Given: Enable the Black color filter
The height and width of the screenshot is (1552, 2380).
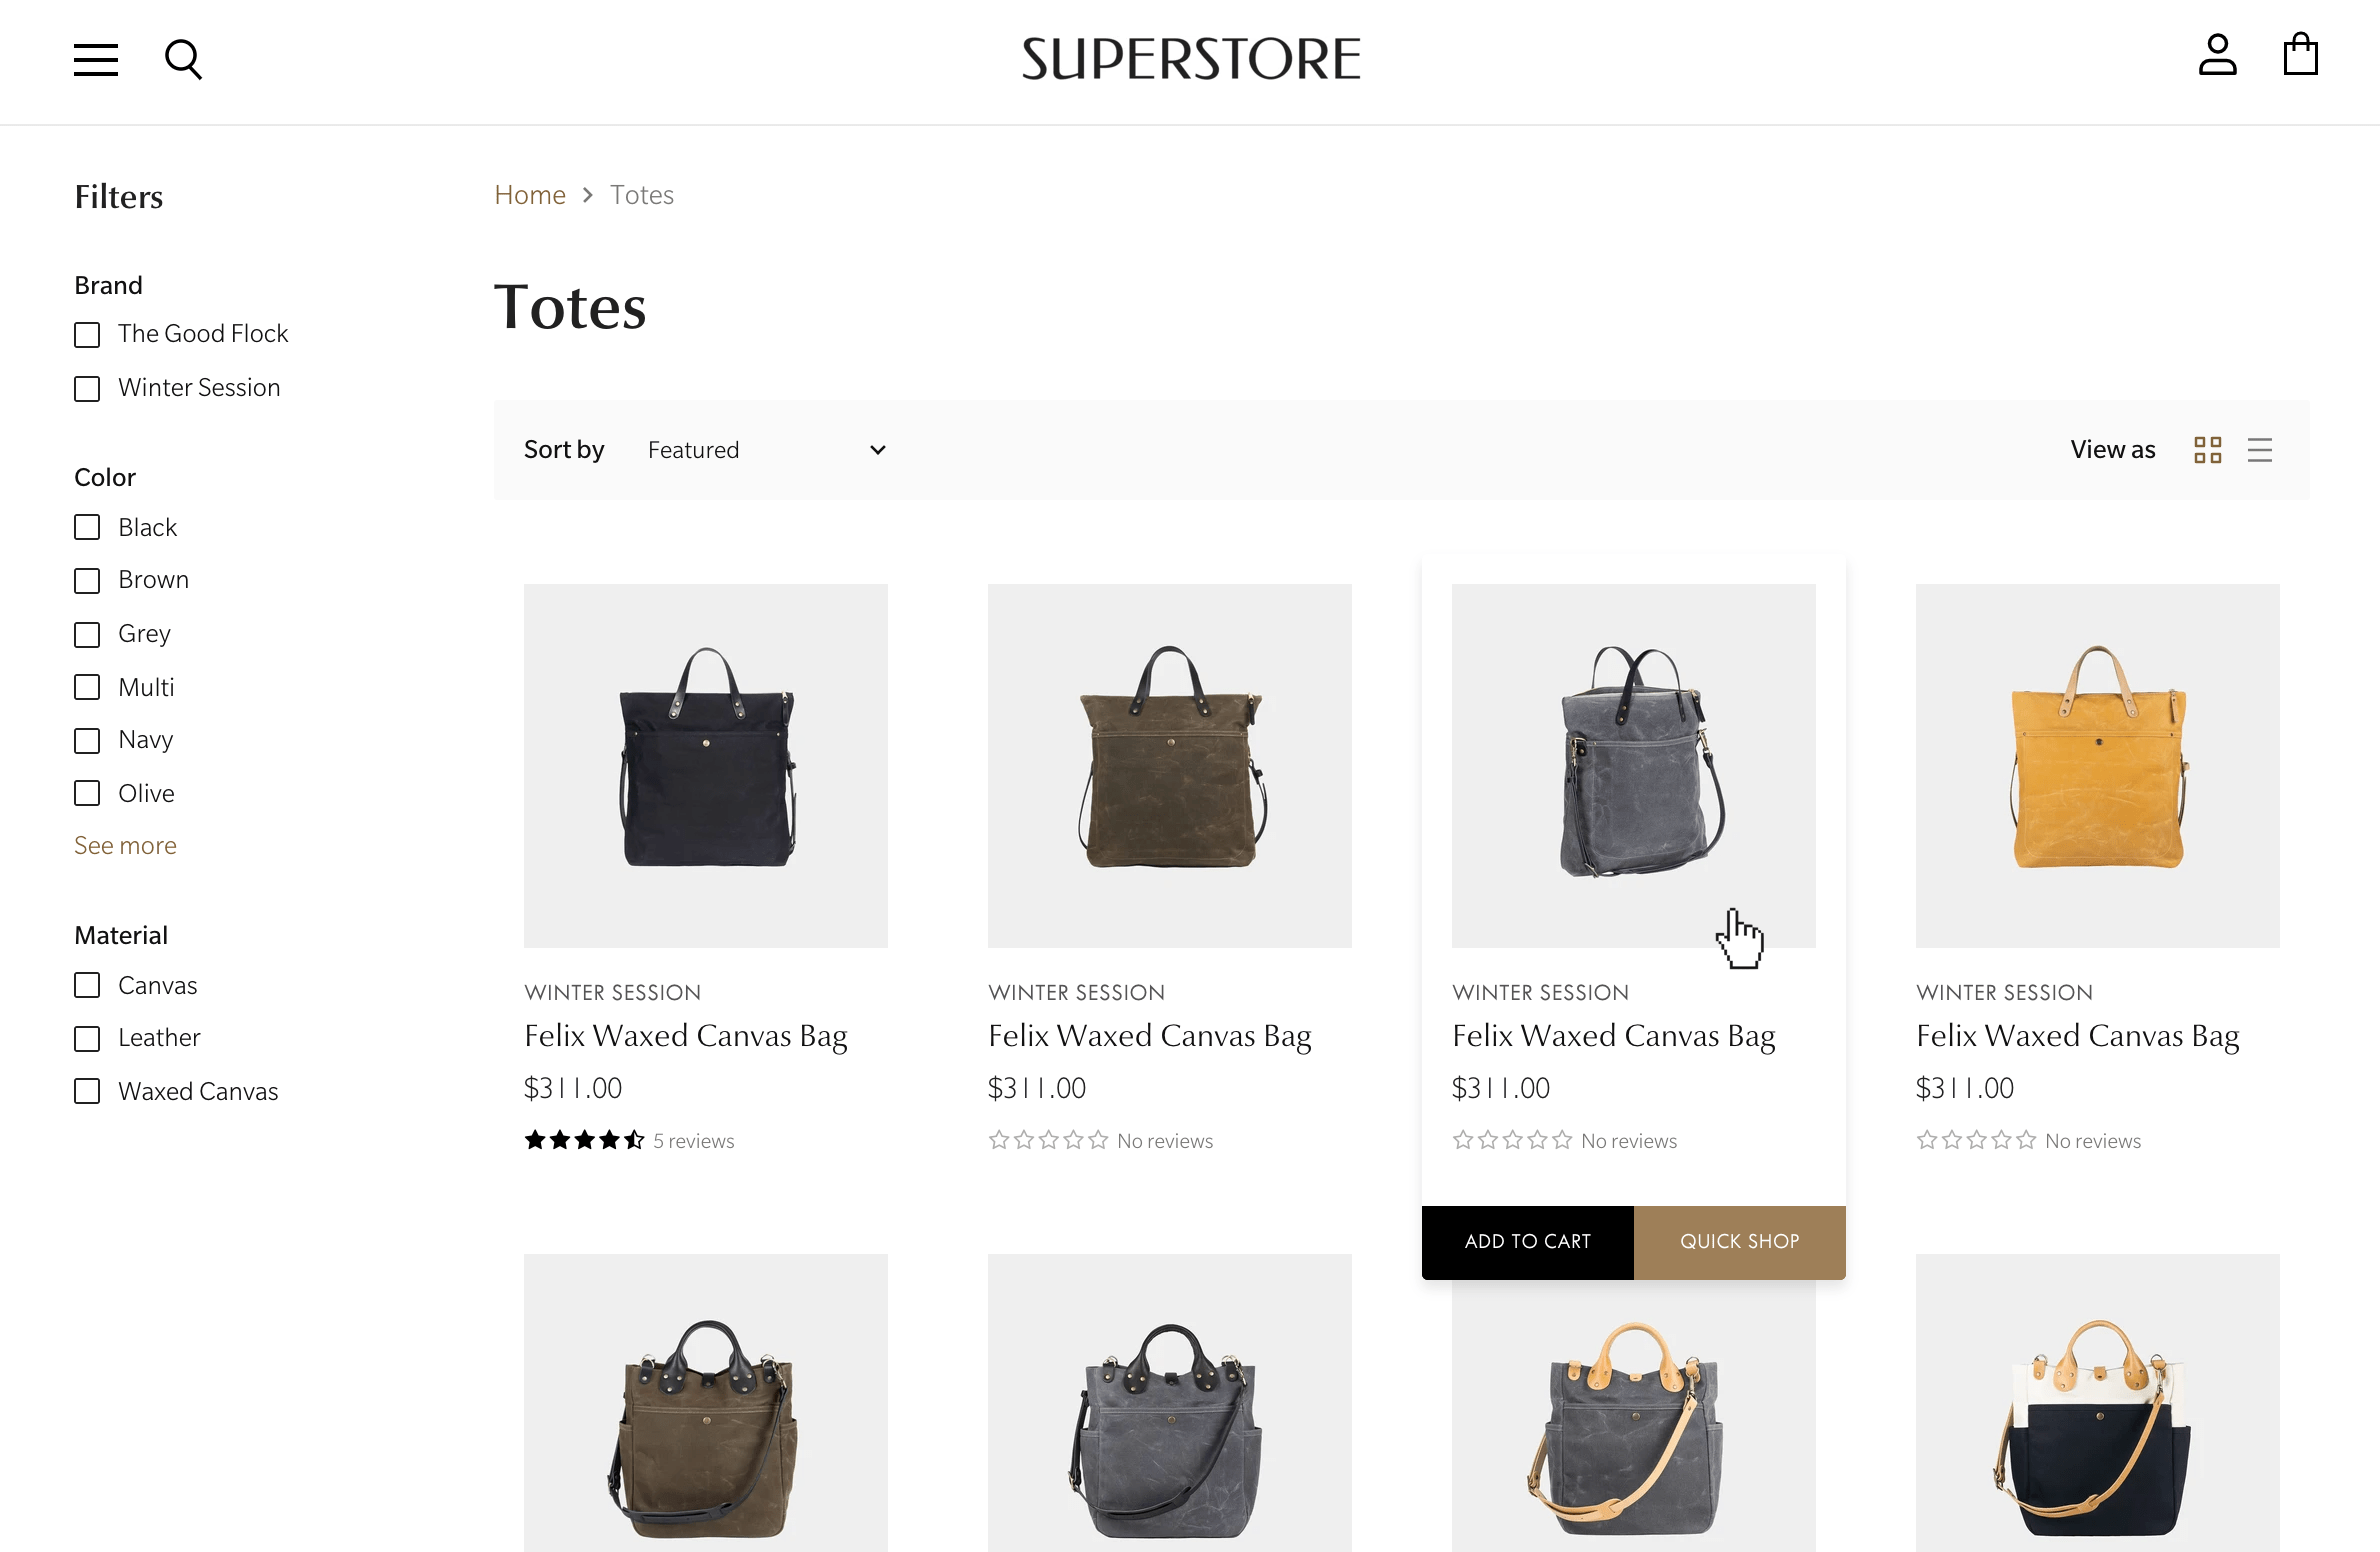Looking at the screenshot, I should point(87,527).
